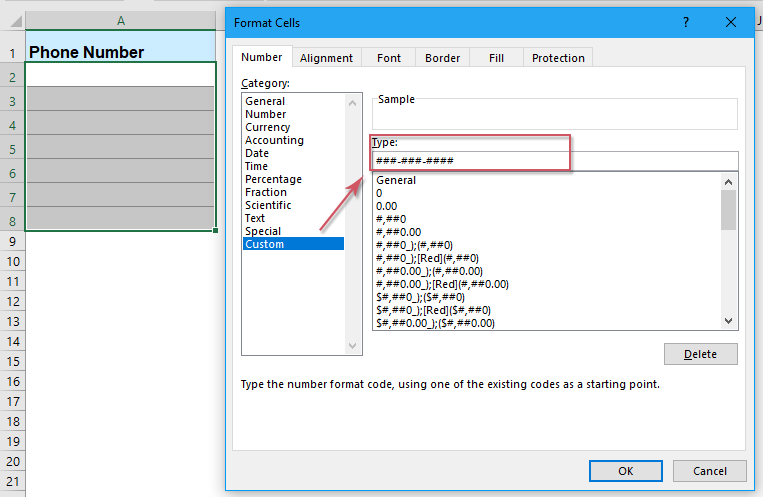Open the Protection tab

pyautogui.click(x=558, y=58)
